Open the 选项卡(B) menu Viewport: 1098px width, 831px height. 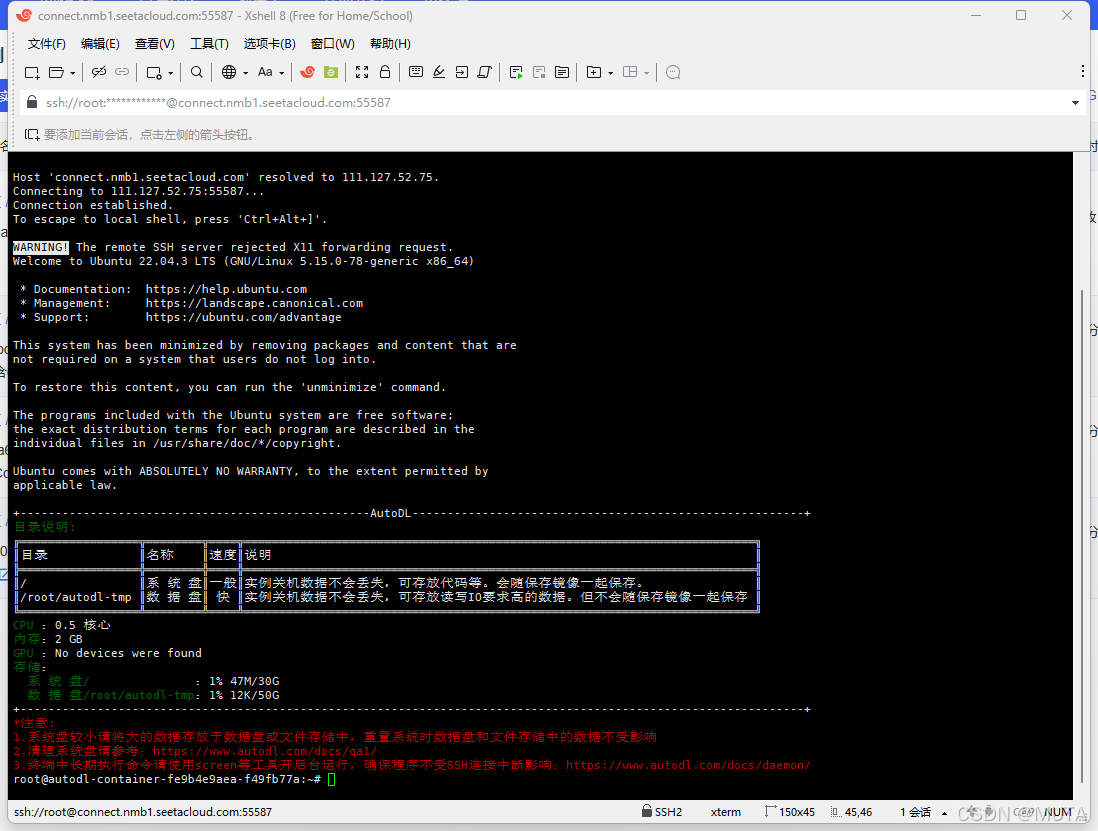point(270,43)
